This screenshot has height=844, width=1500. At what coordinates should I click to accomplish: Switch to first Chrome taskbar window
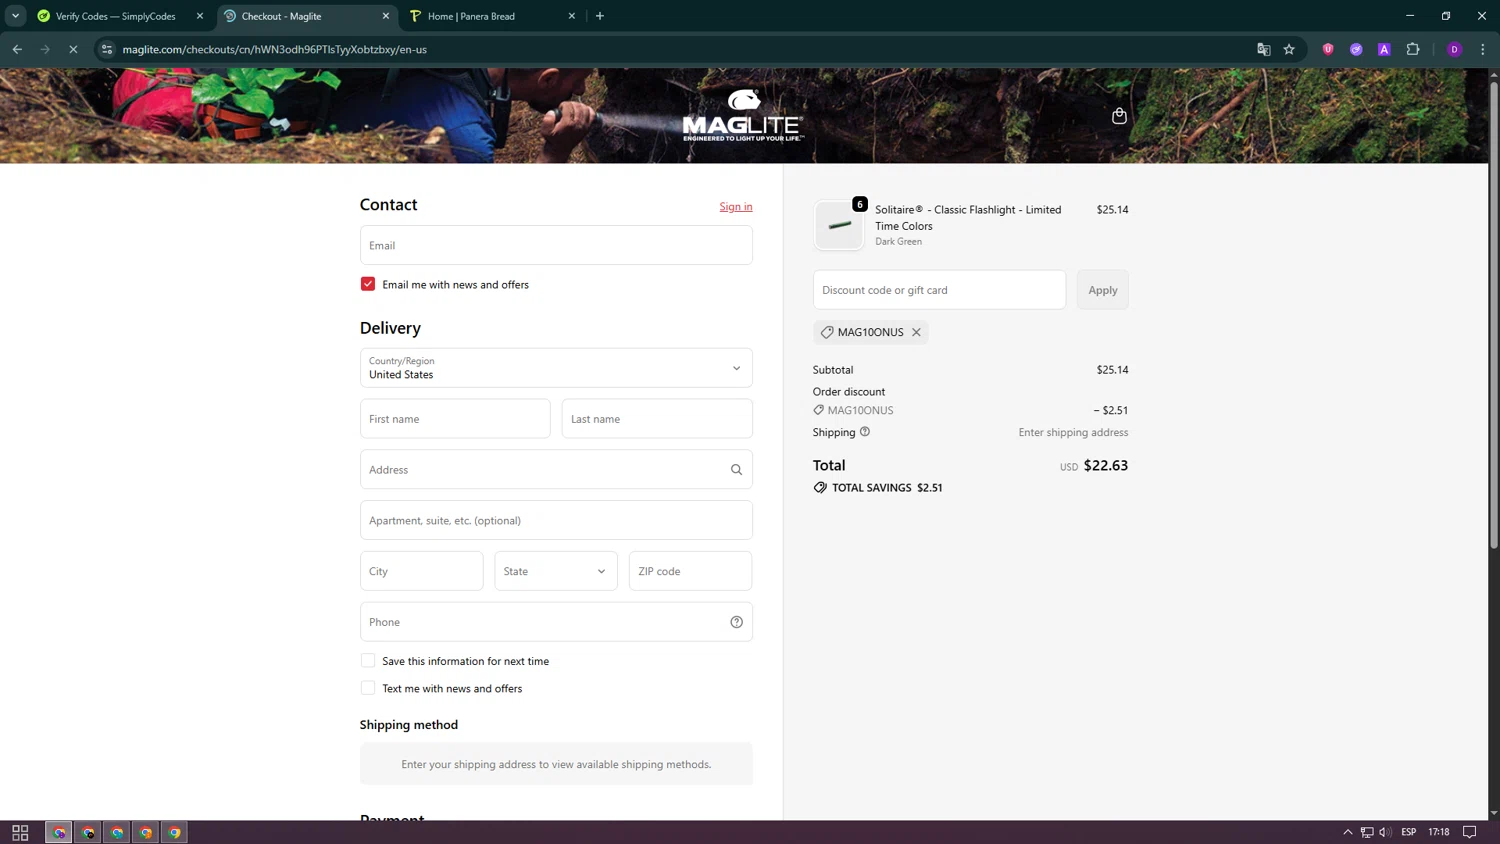(59, 832)
